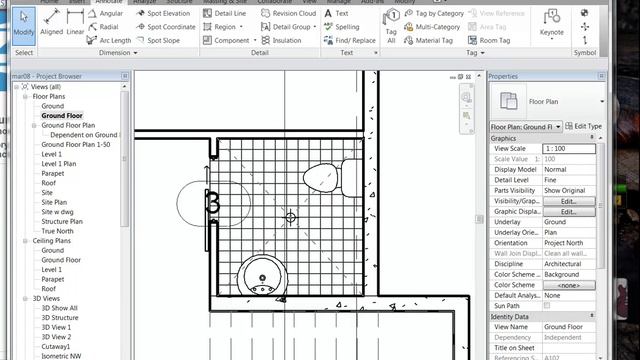The width and height of the screenshot is (640, 360).
Task: Open the Keynote tool
Action: point(551,24)
